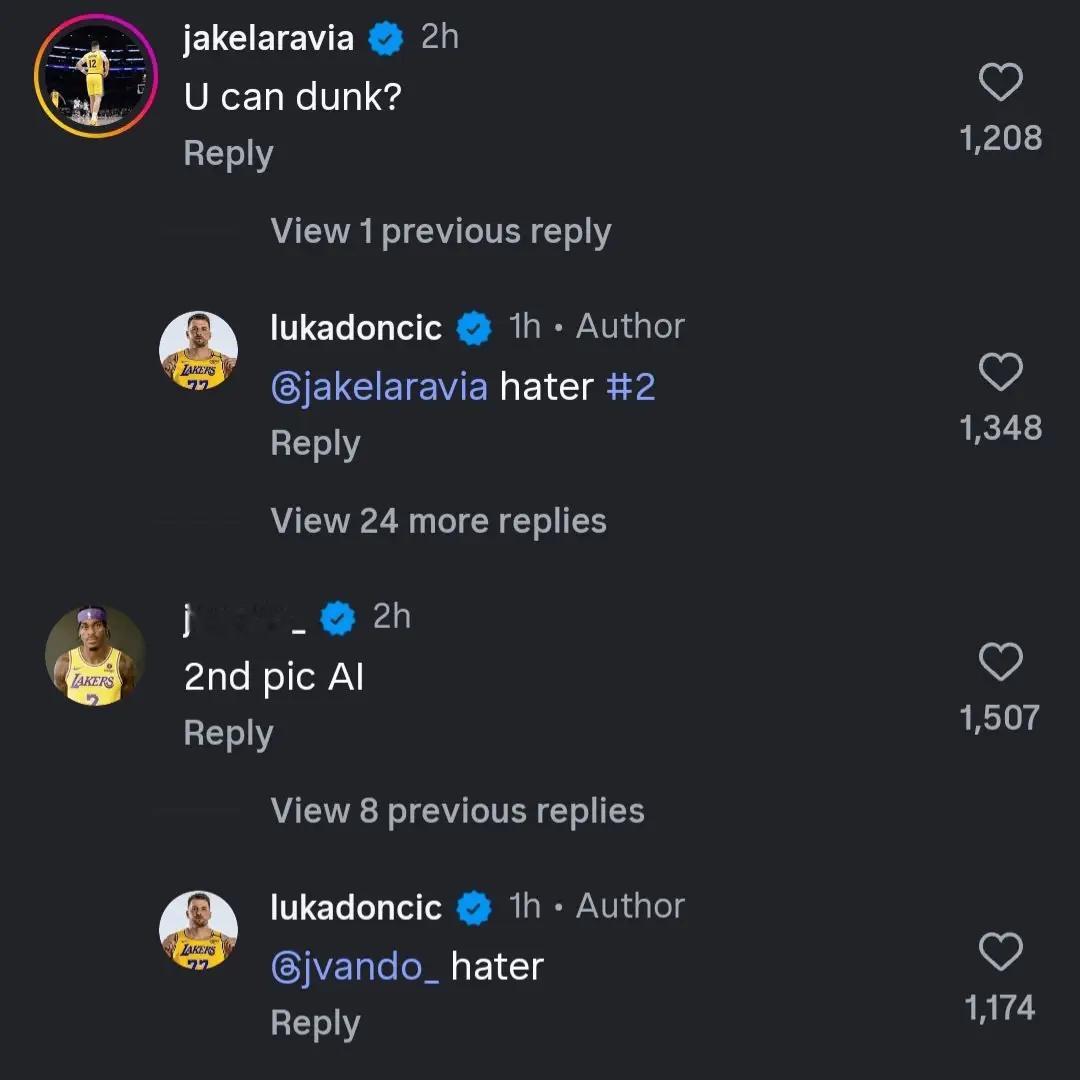Tap verified badge next to jakelaravia username
Image resolution: width=1080 pixels, height=1080 pixels.
[385, 39]
